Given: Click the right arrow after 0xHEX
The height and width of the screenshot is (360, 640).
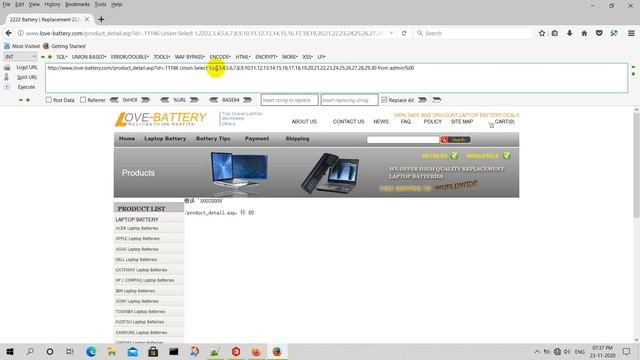Looking at the screenshot, I should pyautogui.click(x=145, y=100).
